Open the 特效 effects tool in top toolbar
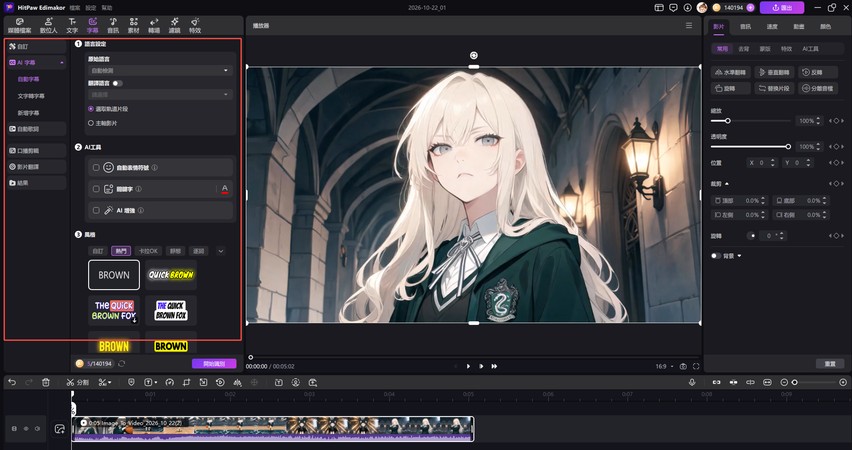This screenshot has height=450, width=852. tap(195, 25)
